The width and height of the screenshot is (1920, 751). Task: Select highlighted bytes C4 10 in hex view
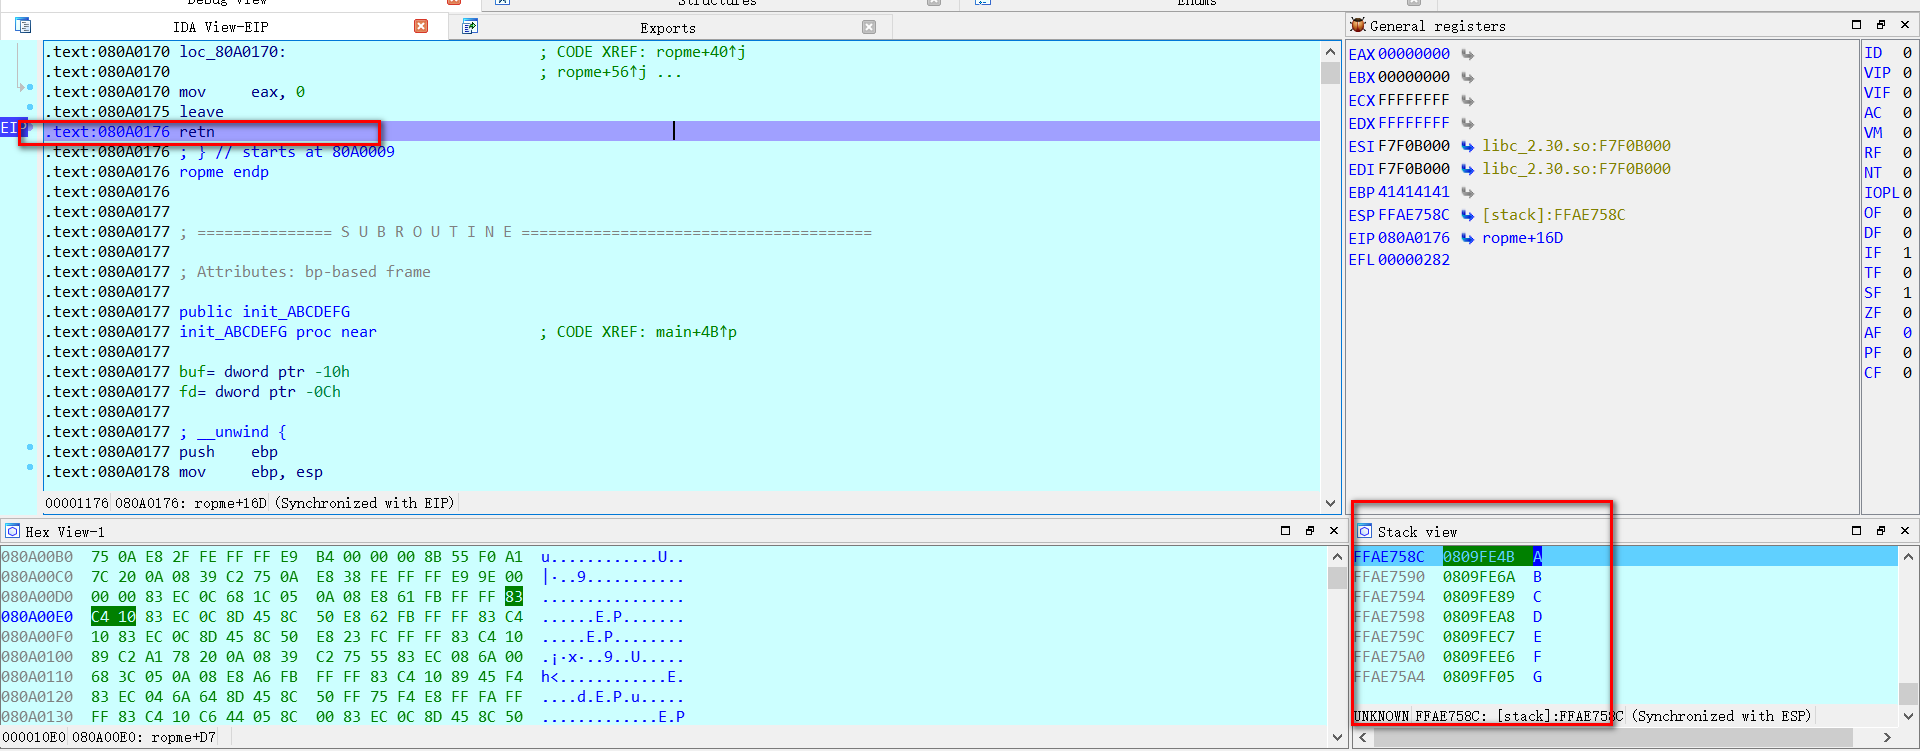coord(113,617)
